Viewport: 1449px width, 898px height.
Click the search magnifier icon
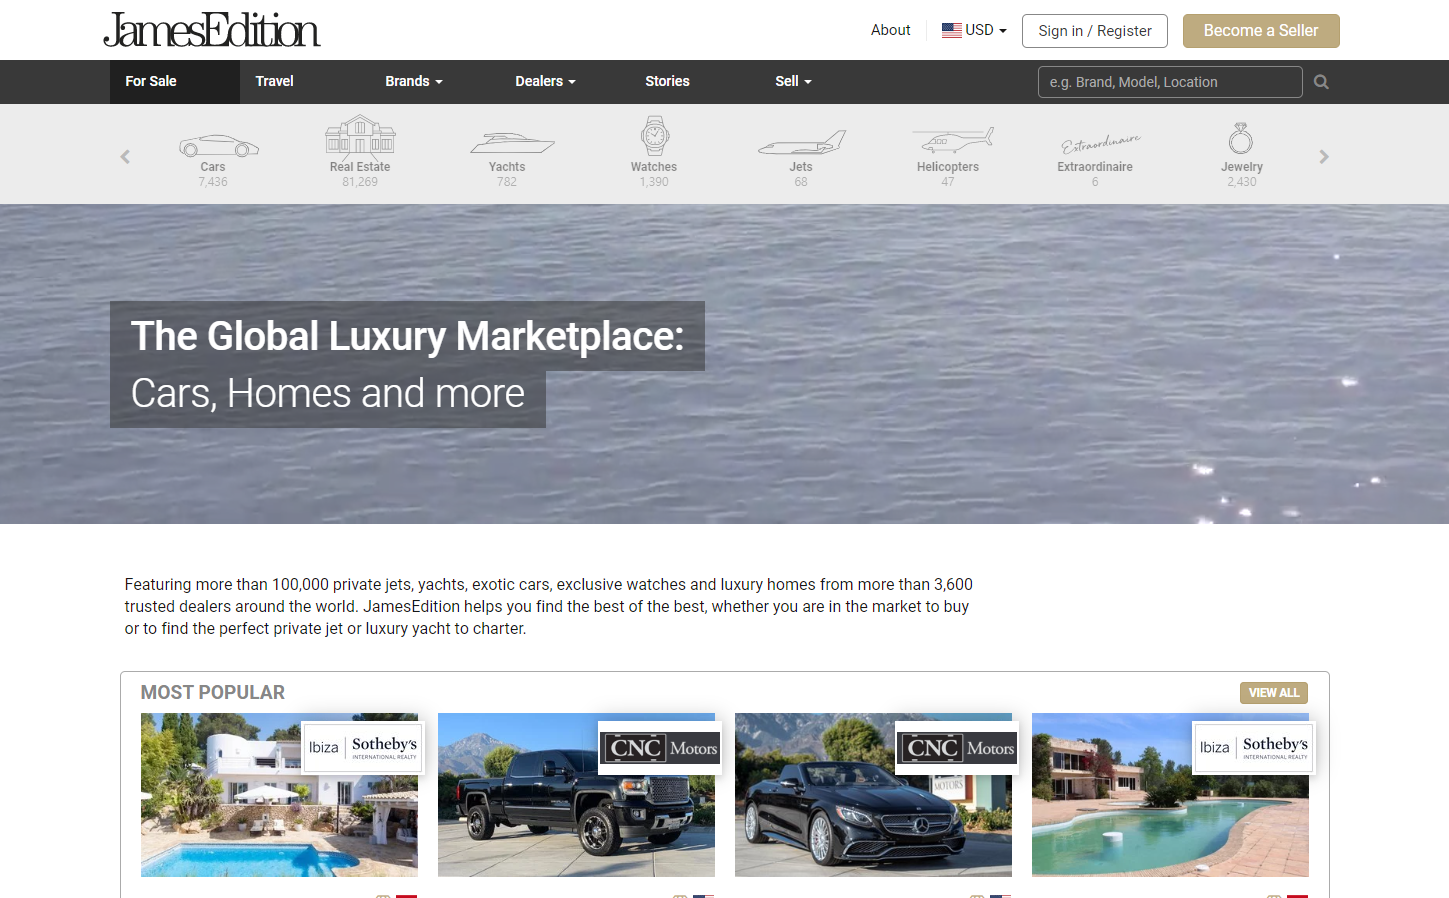(x=1321, y=82)
